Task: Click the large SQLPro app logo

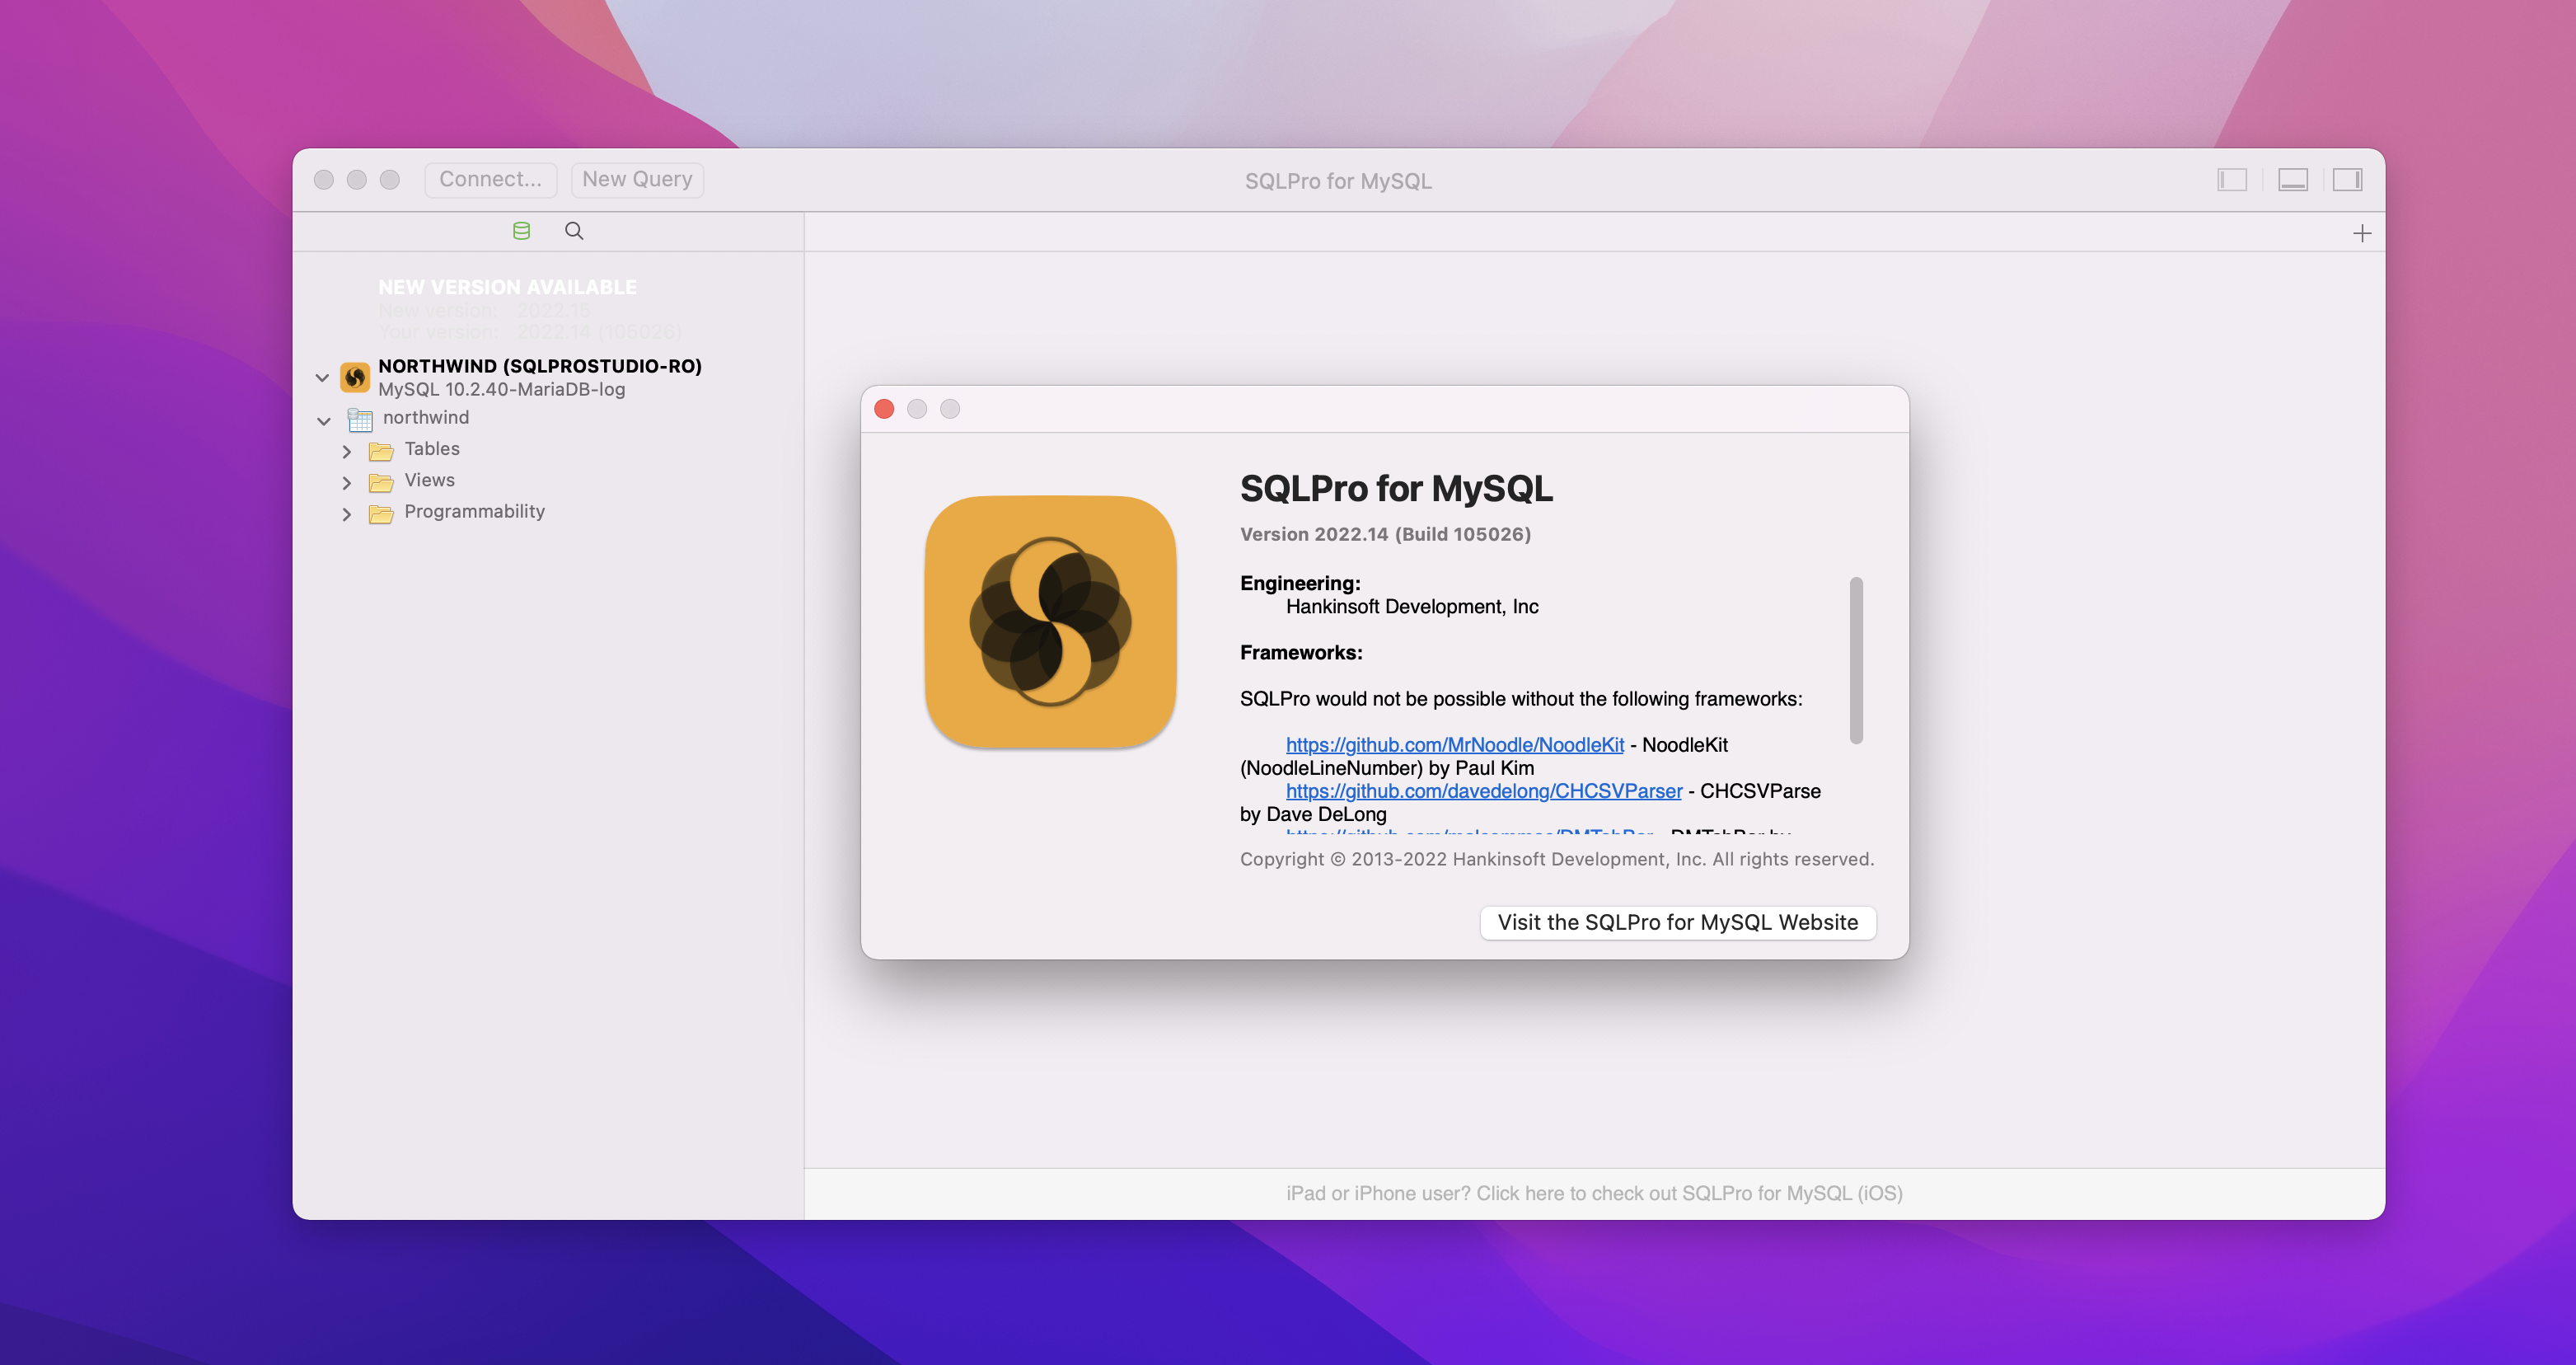Action: (1050, 621)
